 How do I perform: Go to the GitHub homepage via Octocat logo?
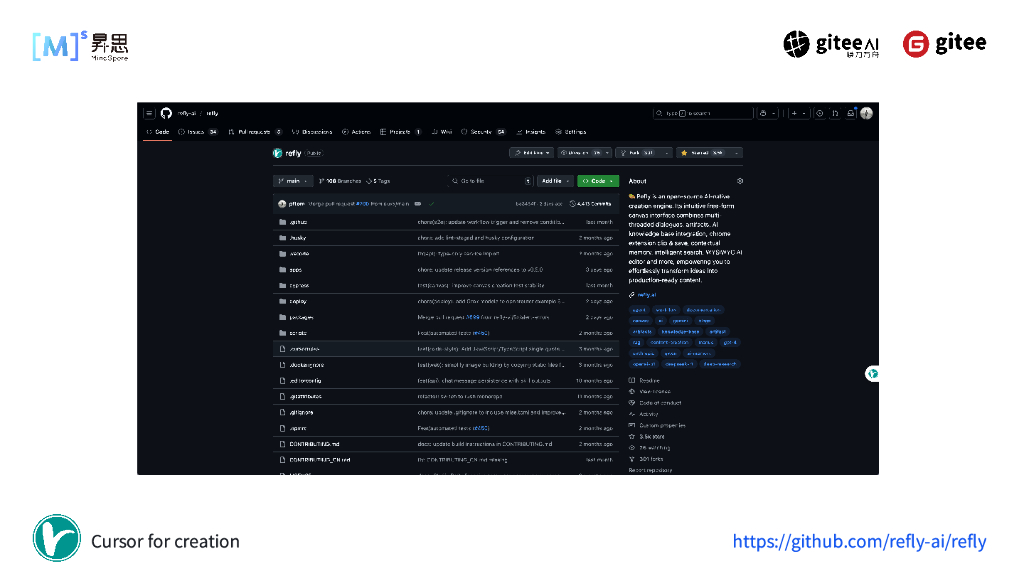click(167, 113)
